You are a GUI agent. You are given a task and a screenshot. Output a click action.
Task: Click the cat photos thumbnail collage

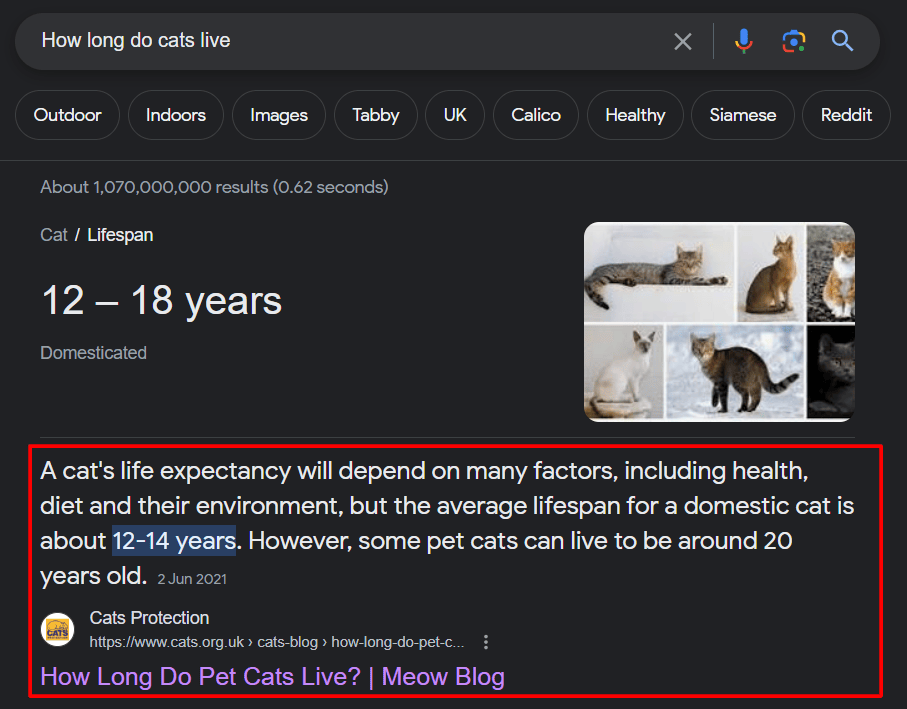point(718,322)
